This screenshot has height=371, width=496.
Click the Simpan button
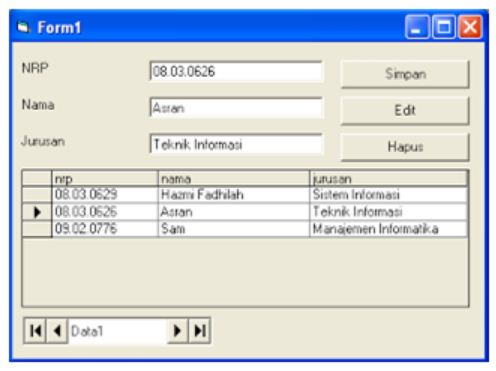405,74
